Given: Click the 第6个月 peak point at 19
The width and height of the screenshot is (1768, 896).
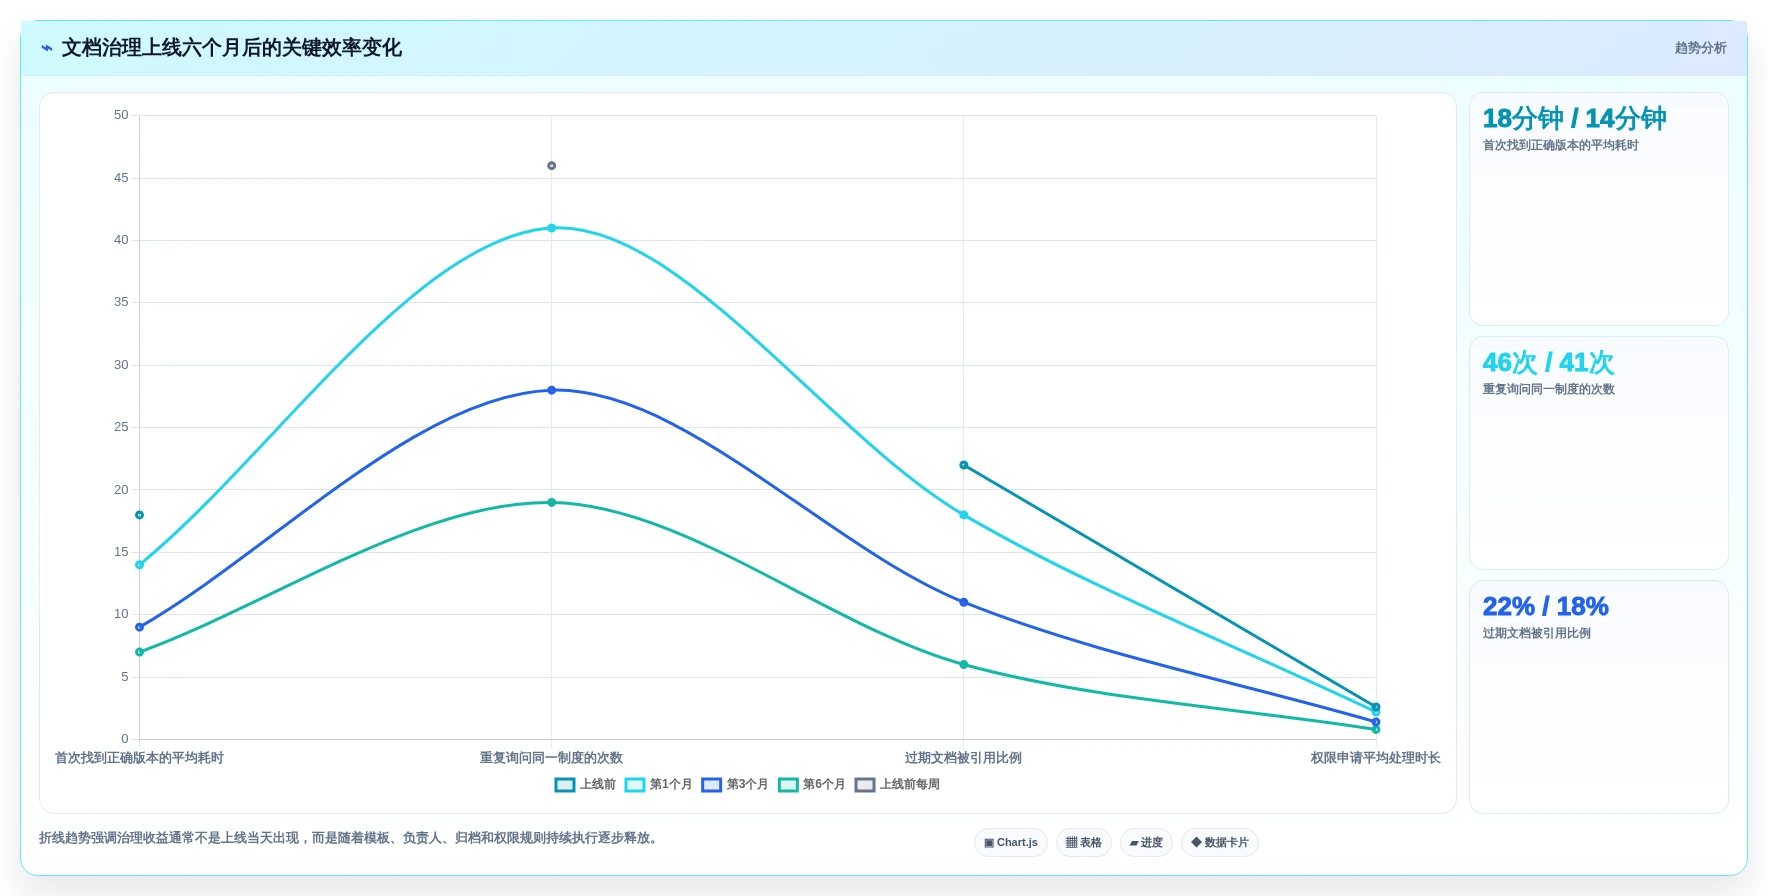Looking at the screenshot, I should [x=551, y=503].
